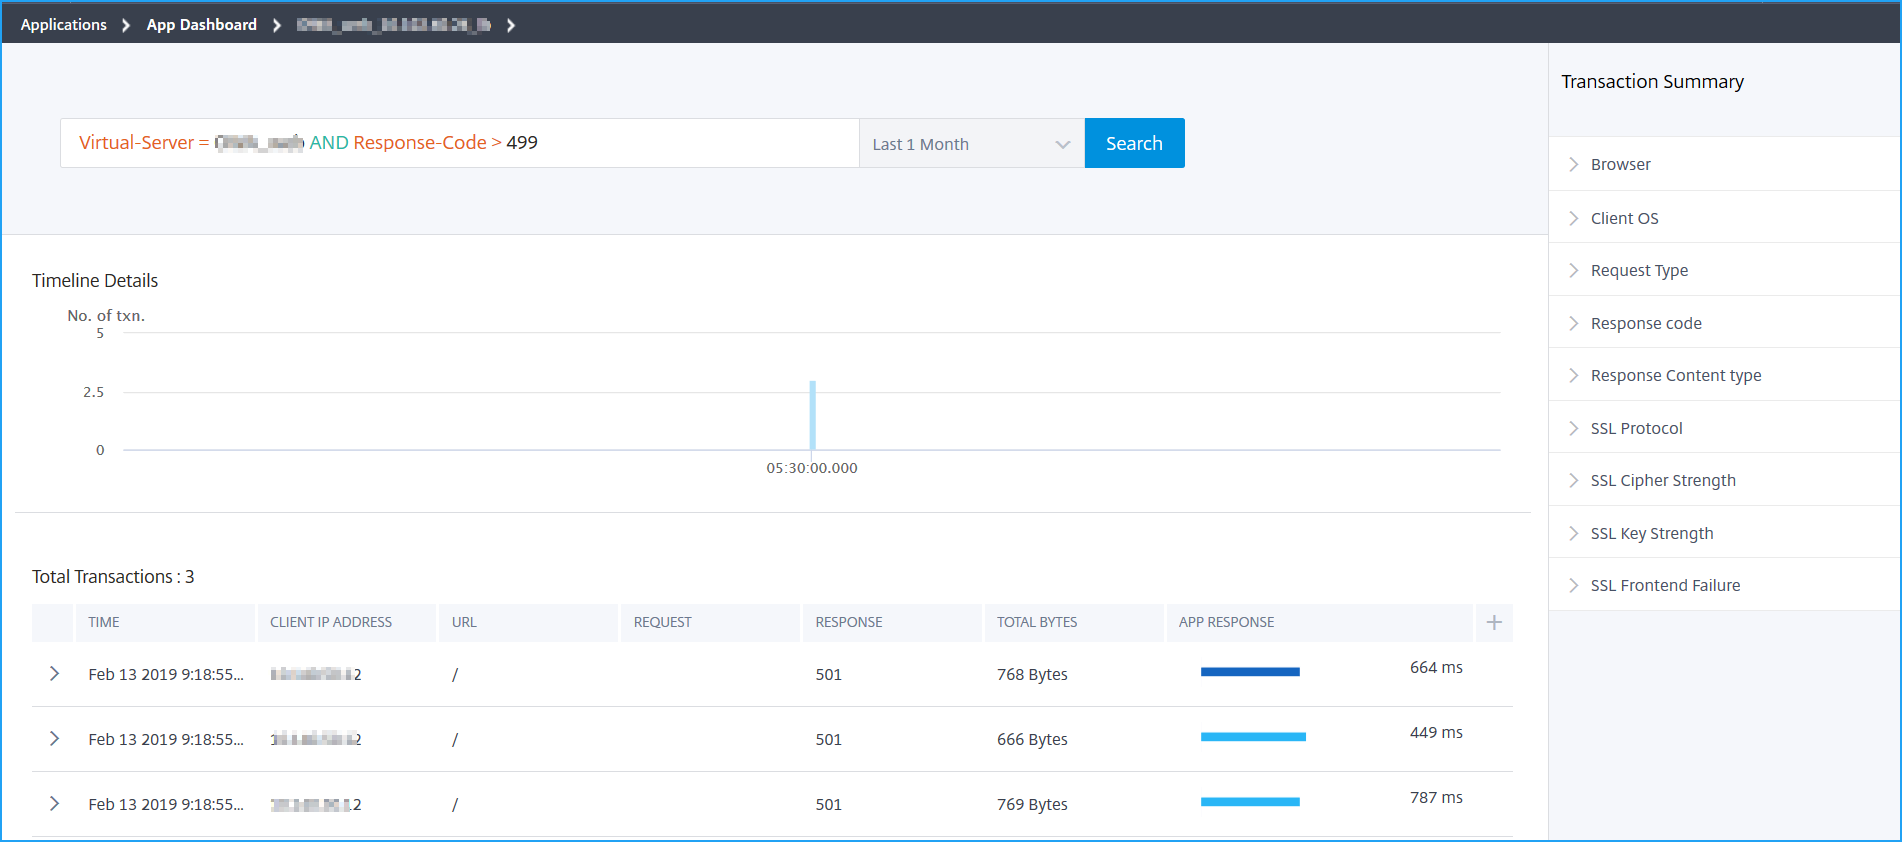Viewport: 1902px width, 842px height.
Task: Add a column with the plus icon
Action: (1494, 622)
